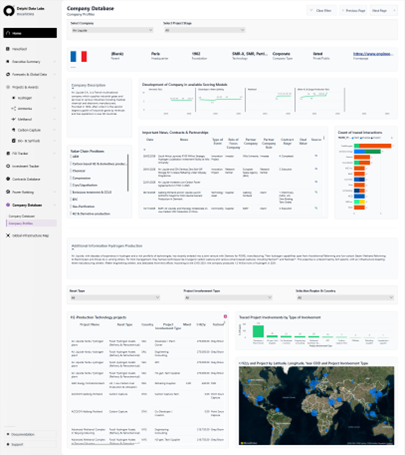Open source link icon in first news row
The height and width of the screenshot is (455, 405).
(x=316, y=156)
